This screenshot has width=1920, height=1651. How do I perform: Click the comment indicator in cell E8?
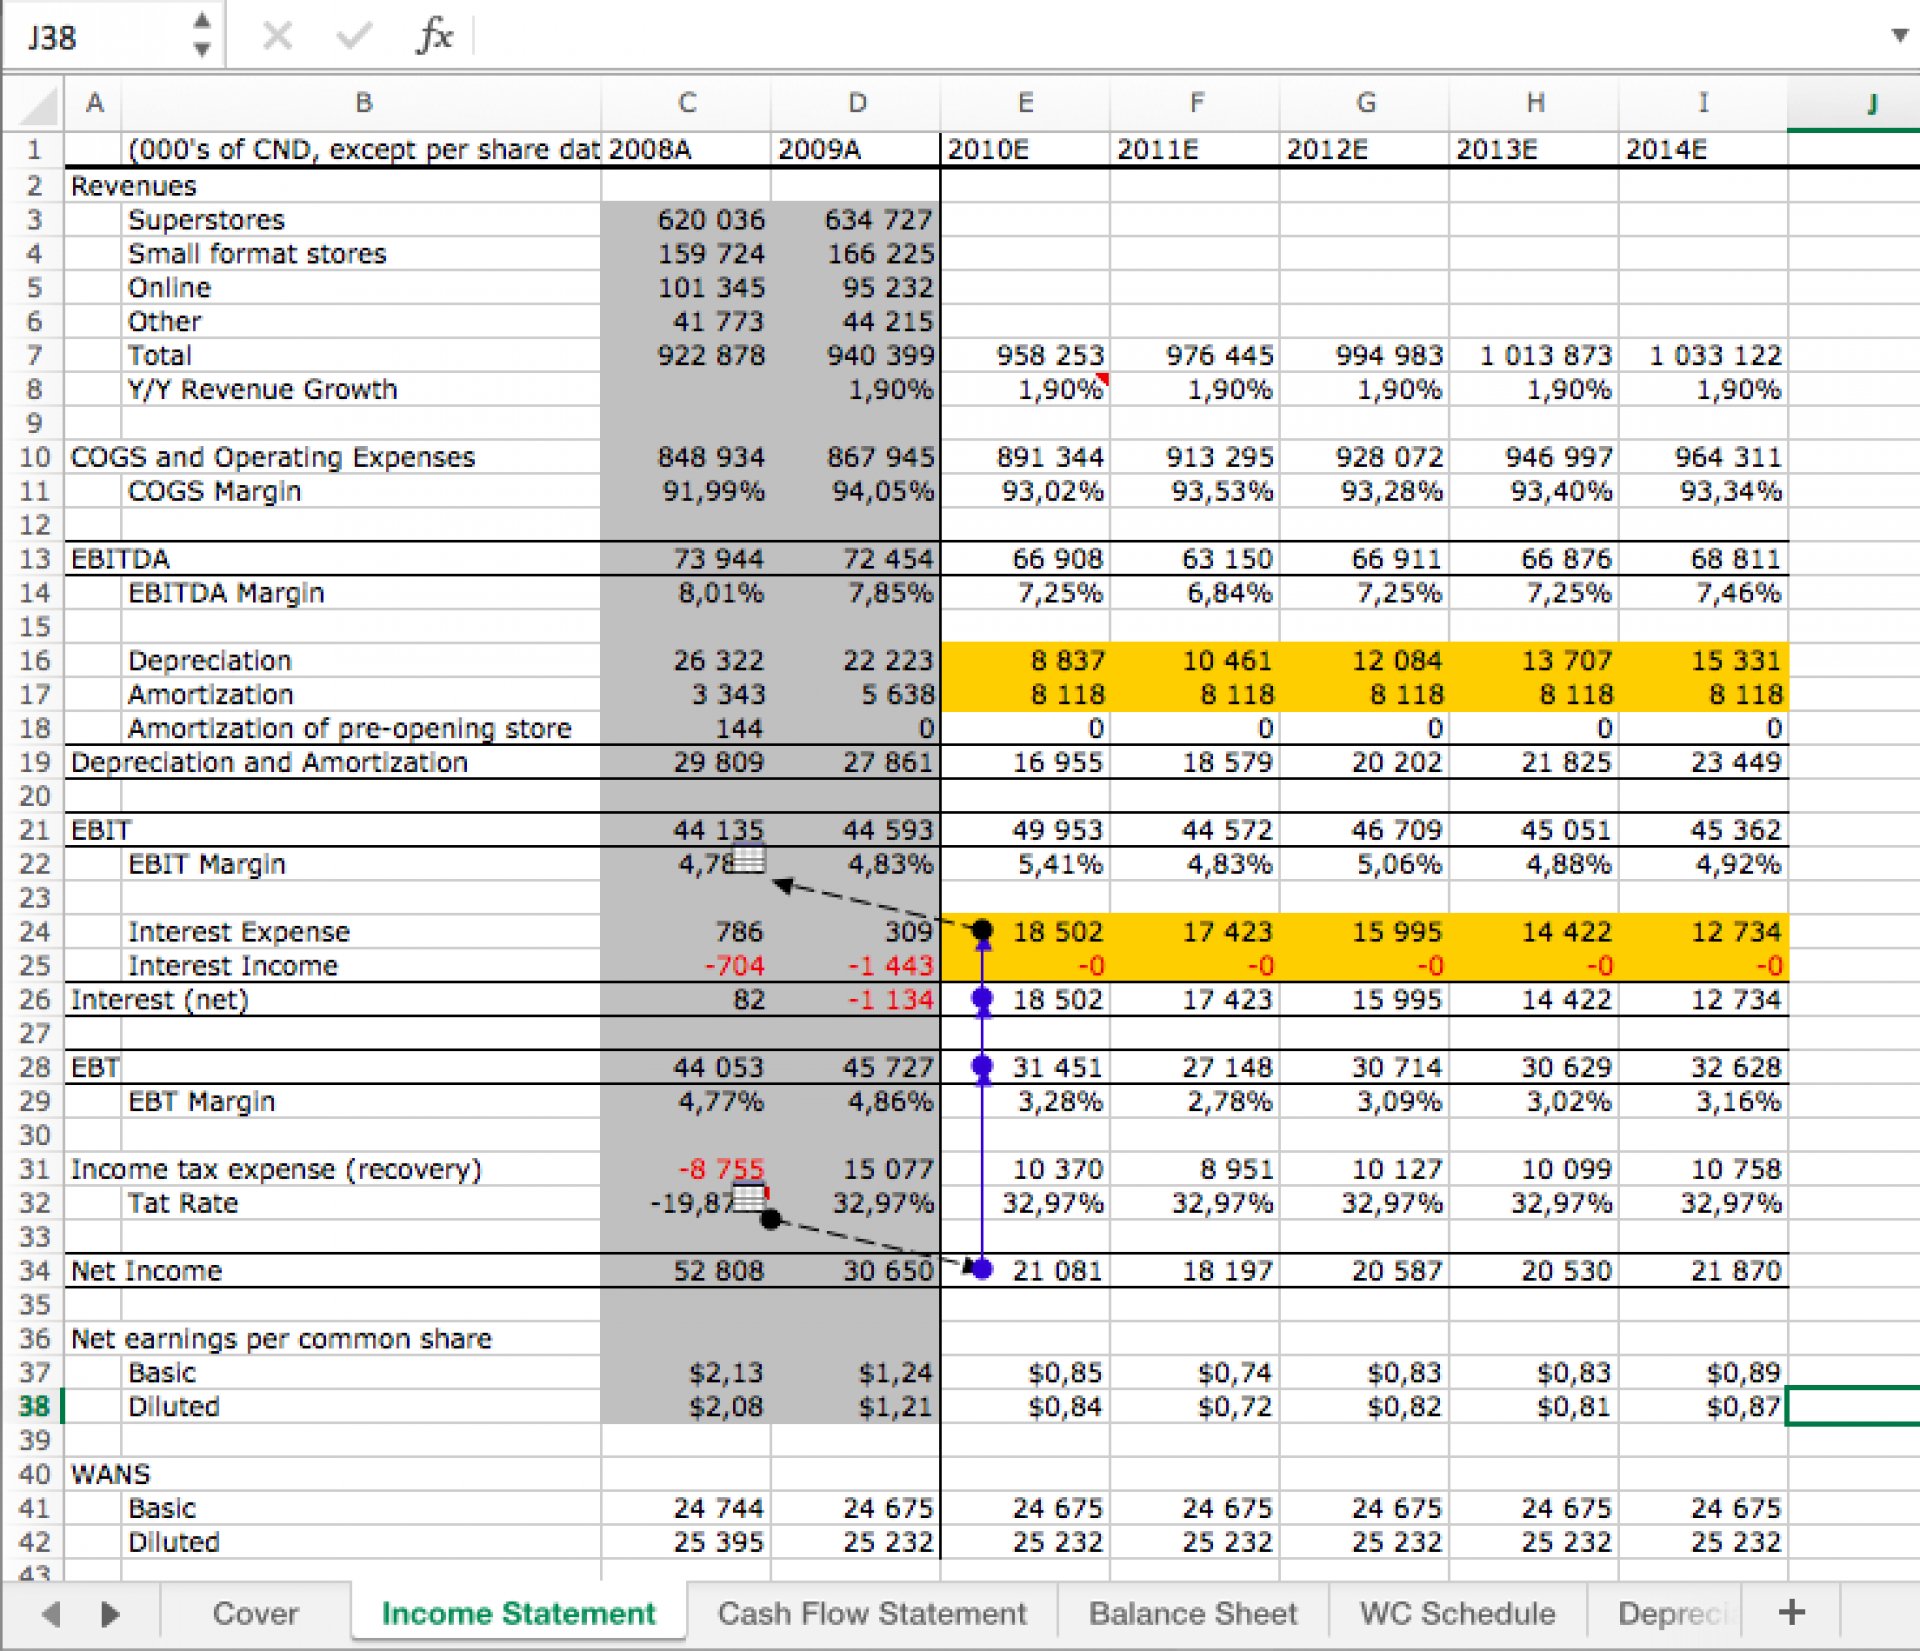[1103, 379]
